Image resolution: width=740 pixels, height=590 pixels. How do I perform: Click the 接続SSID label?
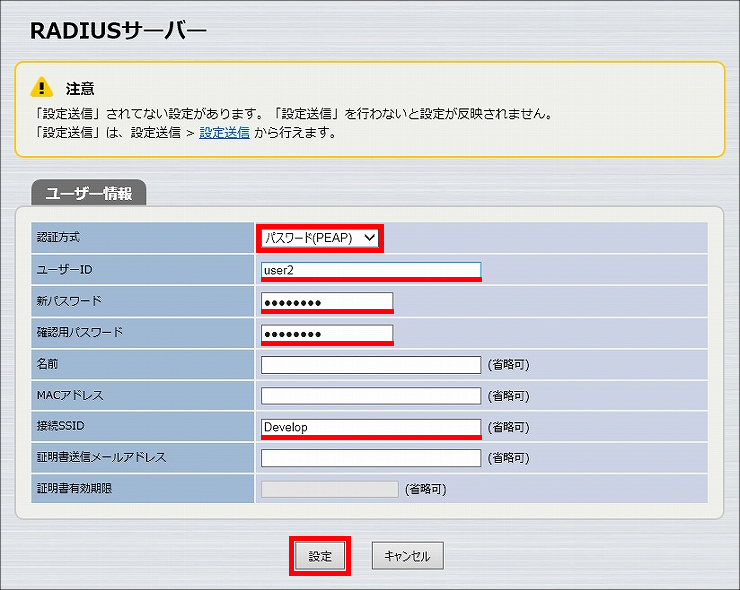click(60, 426)
